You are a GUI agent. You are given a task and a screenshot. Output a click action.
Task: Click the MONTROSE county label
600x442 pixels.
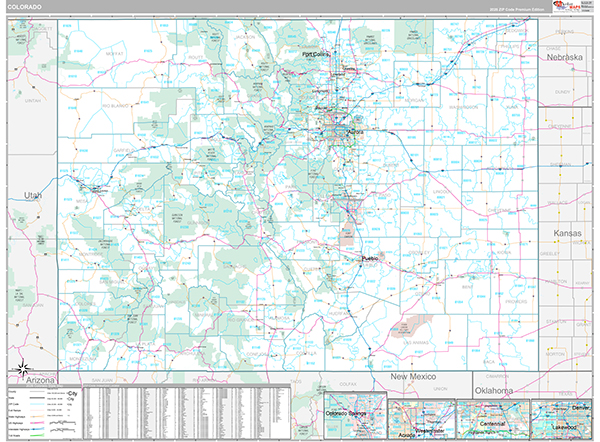click(91, 254)
